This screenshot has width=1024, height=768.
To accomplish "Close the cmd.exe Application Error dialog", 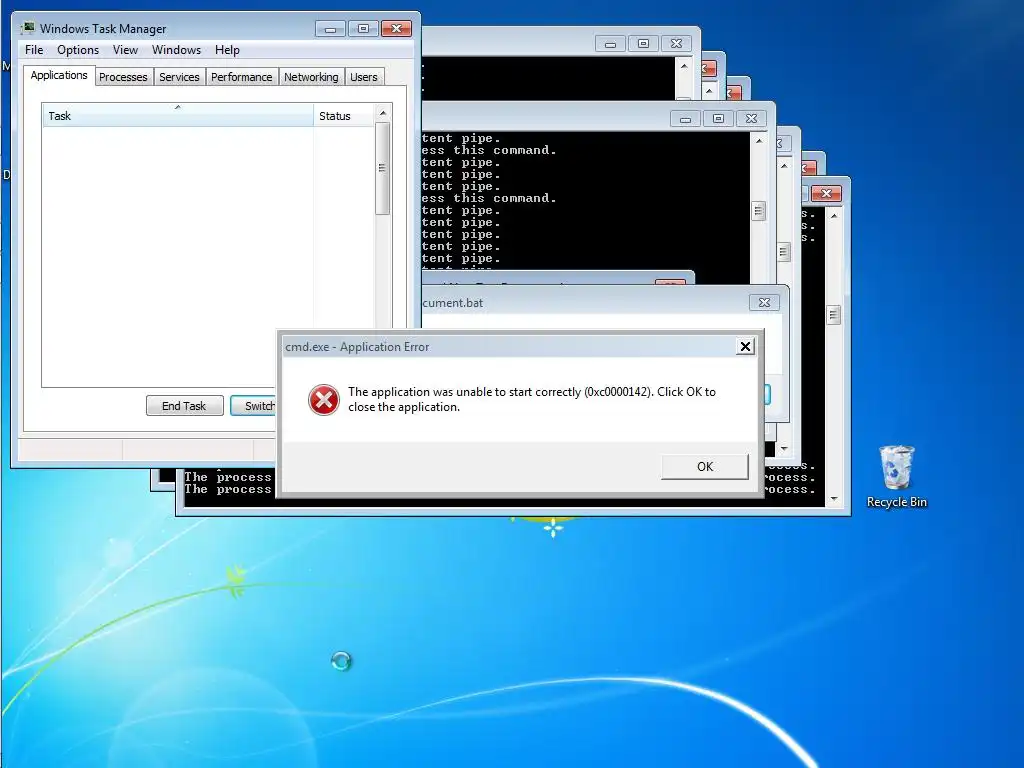I will point(745,347).
